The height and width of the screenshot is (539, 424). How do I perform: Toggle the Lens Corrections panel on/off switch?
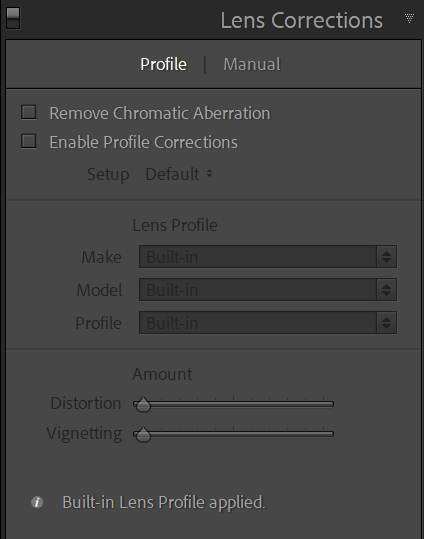[13, 18]
